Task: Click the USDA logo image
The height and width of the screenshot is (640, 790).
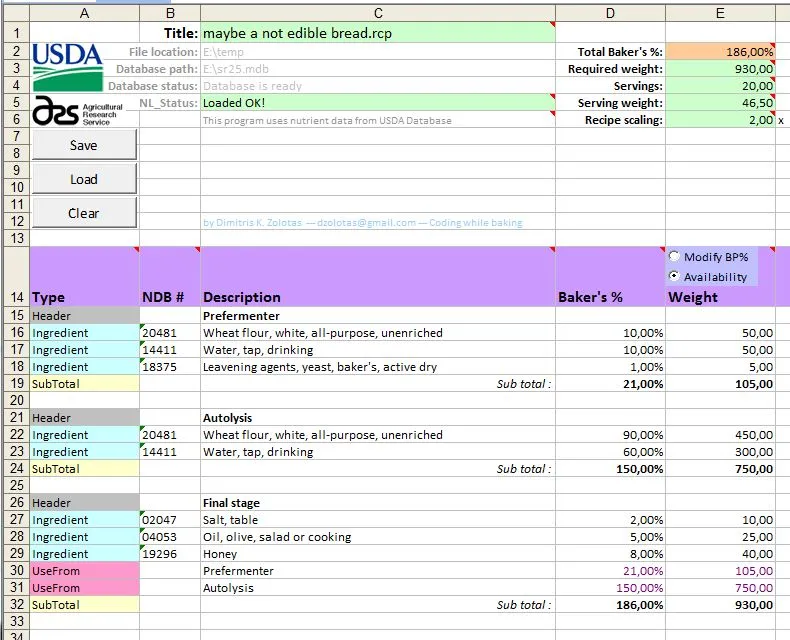Action: coord(68,68)
